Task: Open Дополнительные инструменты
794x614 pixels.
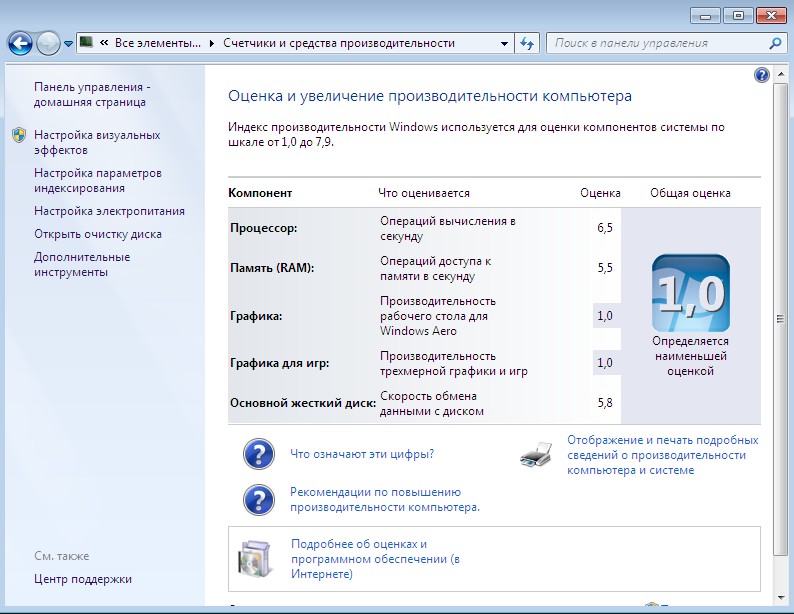Action: click(82, 264)
